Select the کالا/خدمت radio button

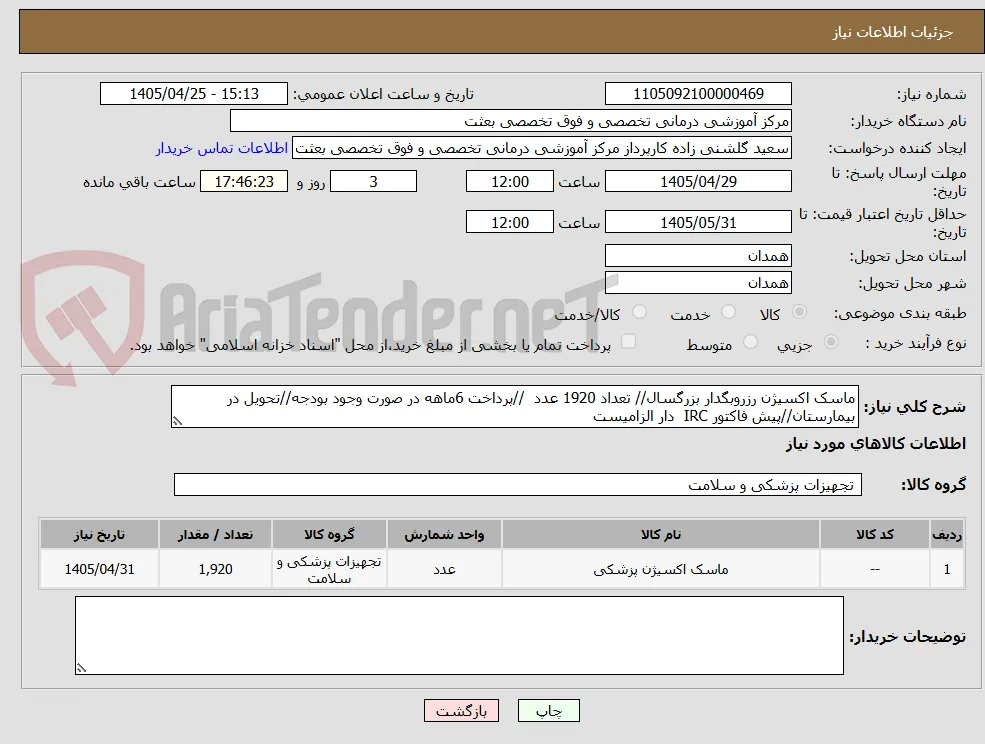tap(639, 312)
